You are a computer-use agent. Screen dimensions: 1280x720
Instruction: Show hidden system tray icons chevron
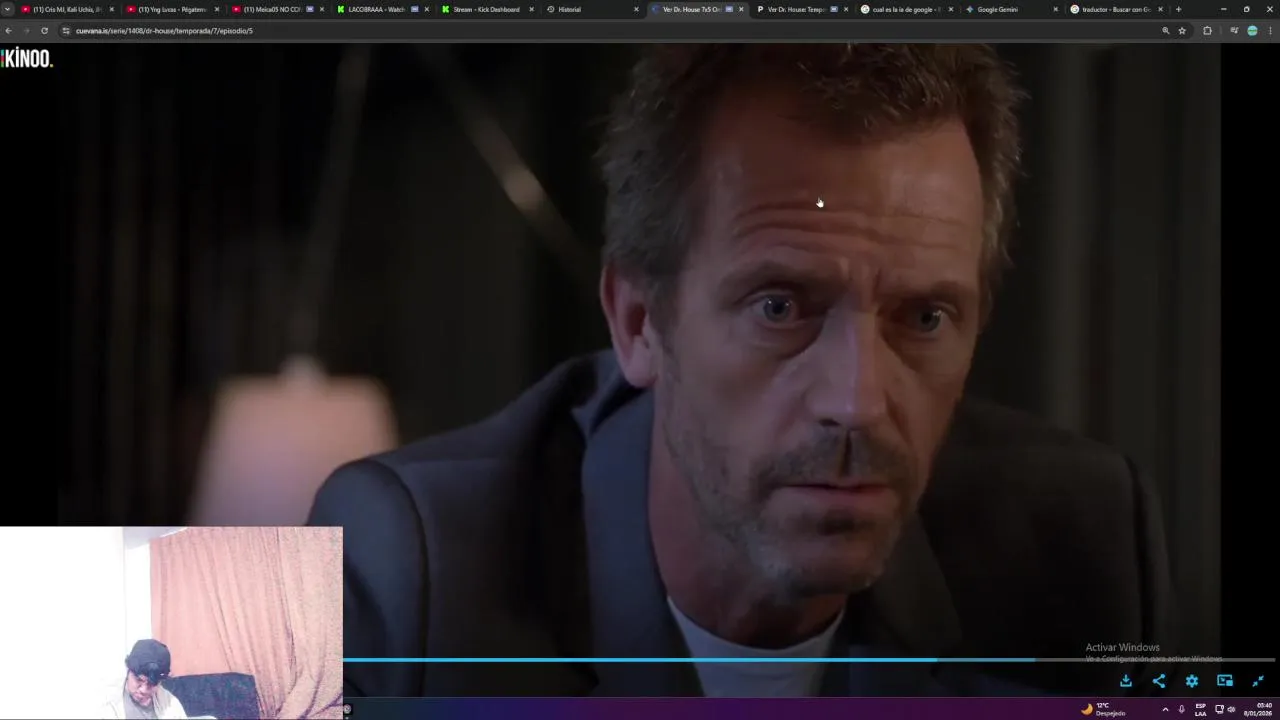(x=1165, y=709)
